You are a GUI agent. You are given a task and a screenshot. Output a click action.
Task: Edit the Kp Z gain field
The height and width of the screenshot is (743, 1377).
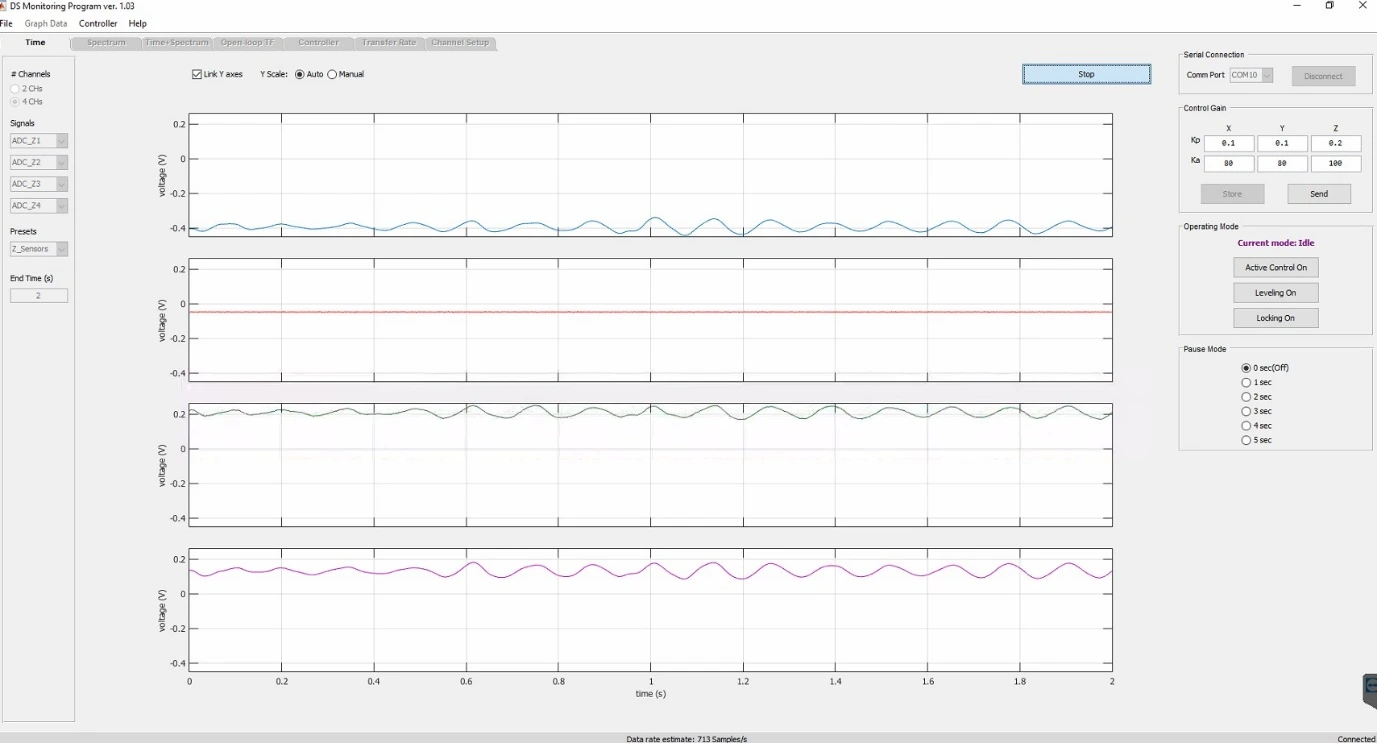coord(1336,143)
